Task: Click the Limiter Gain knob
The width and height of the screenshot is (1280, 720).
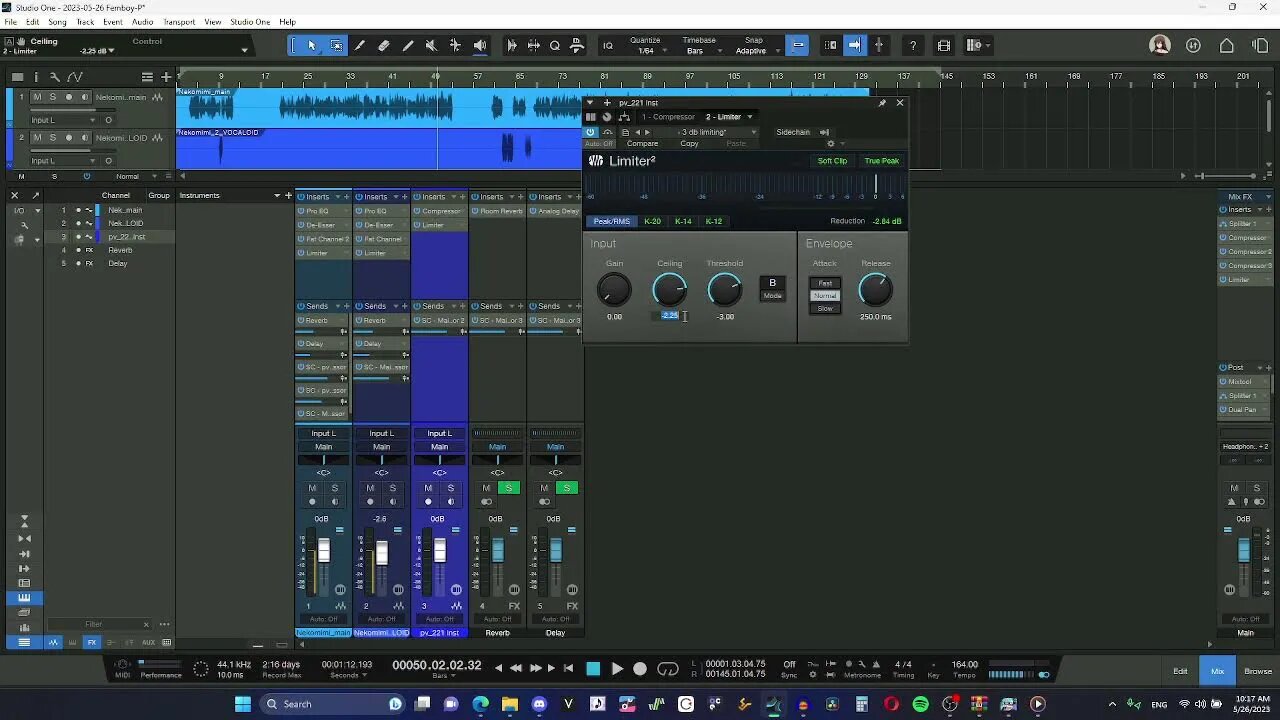Action: click(614, 290)
